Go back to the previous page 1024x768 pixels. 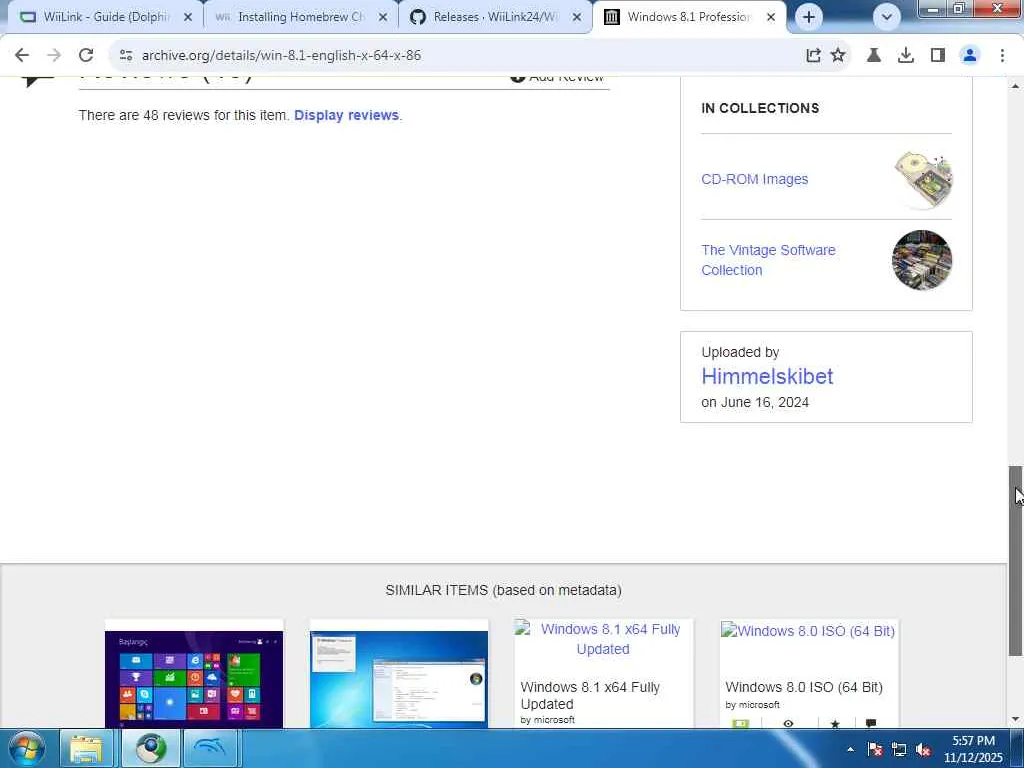(22, 56)
